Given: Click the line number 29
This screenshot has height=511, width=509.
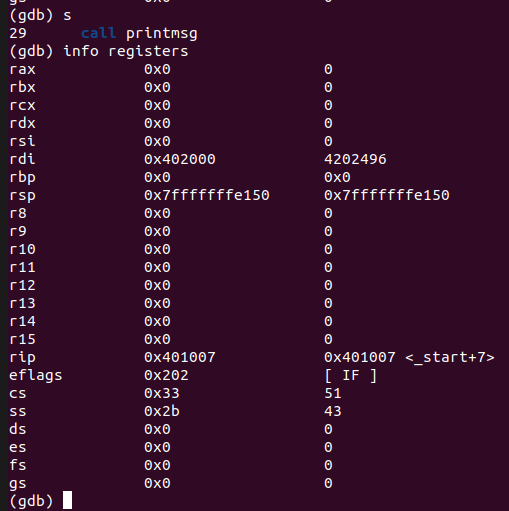Looking at the screenshot, I should pos(18,33).
